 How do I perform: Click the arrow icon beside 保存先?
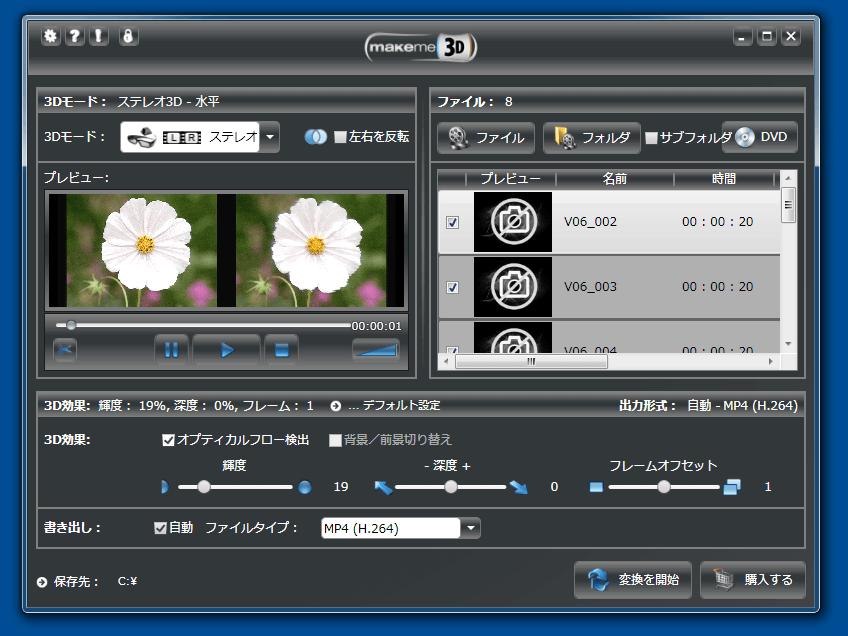42,582
